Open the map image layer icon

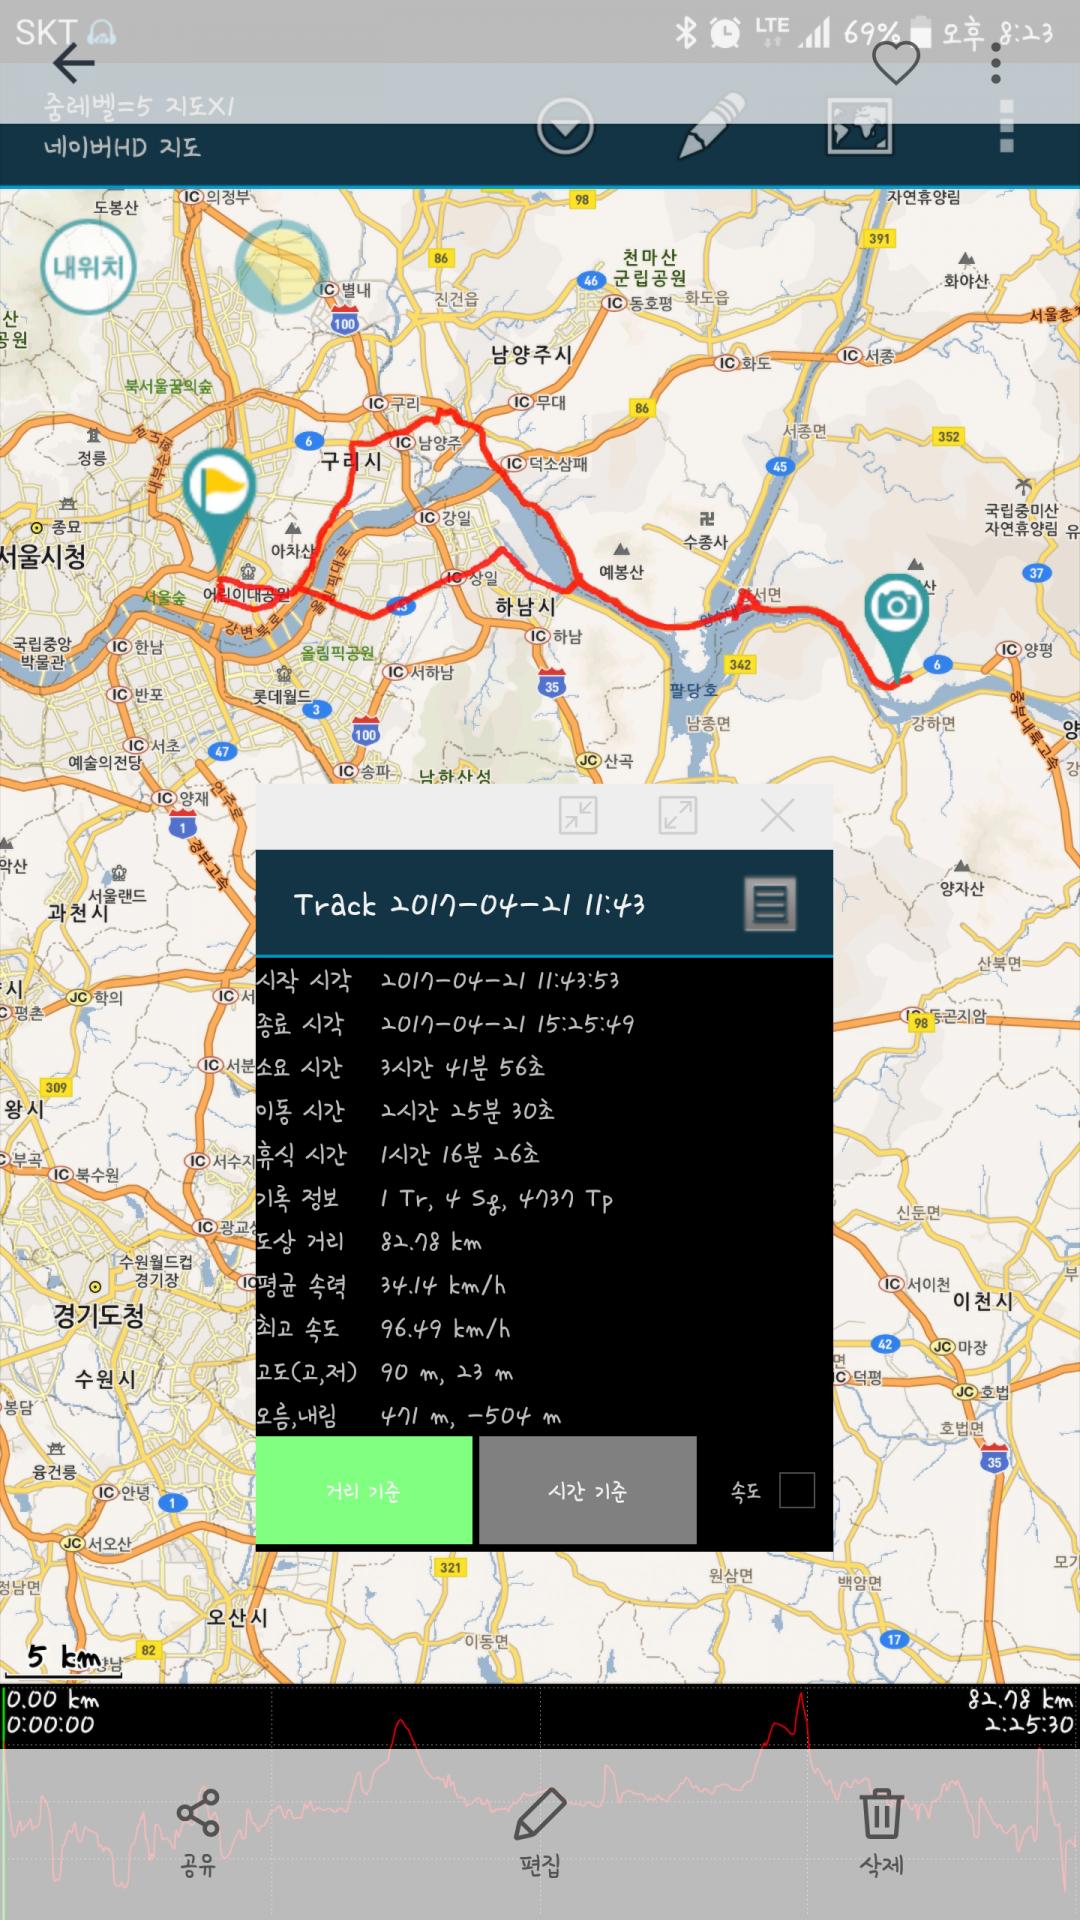859,127
